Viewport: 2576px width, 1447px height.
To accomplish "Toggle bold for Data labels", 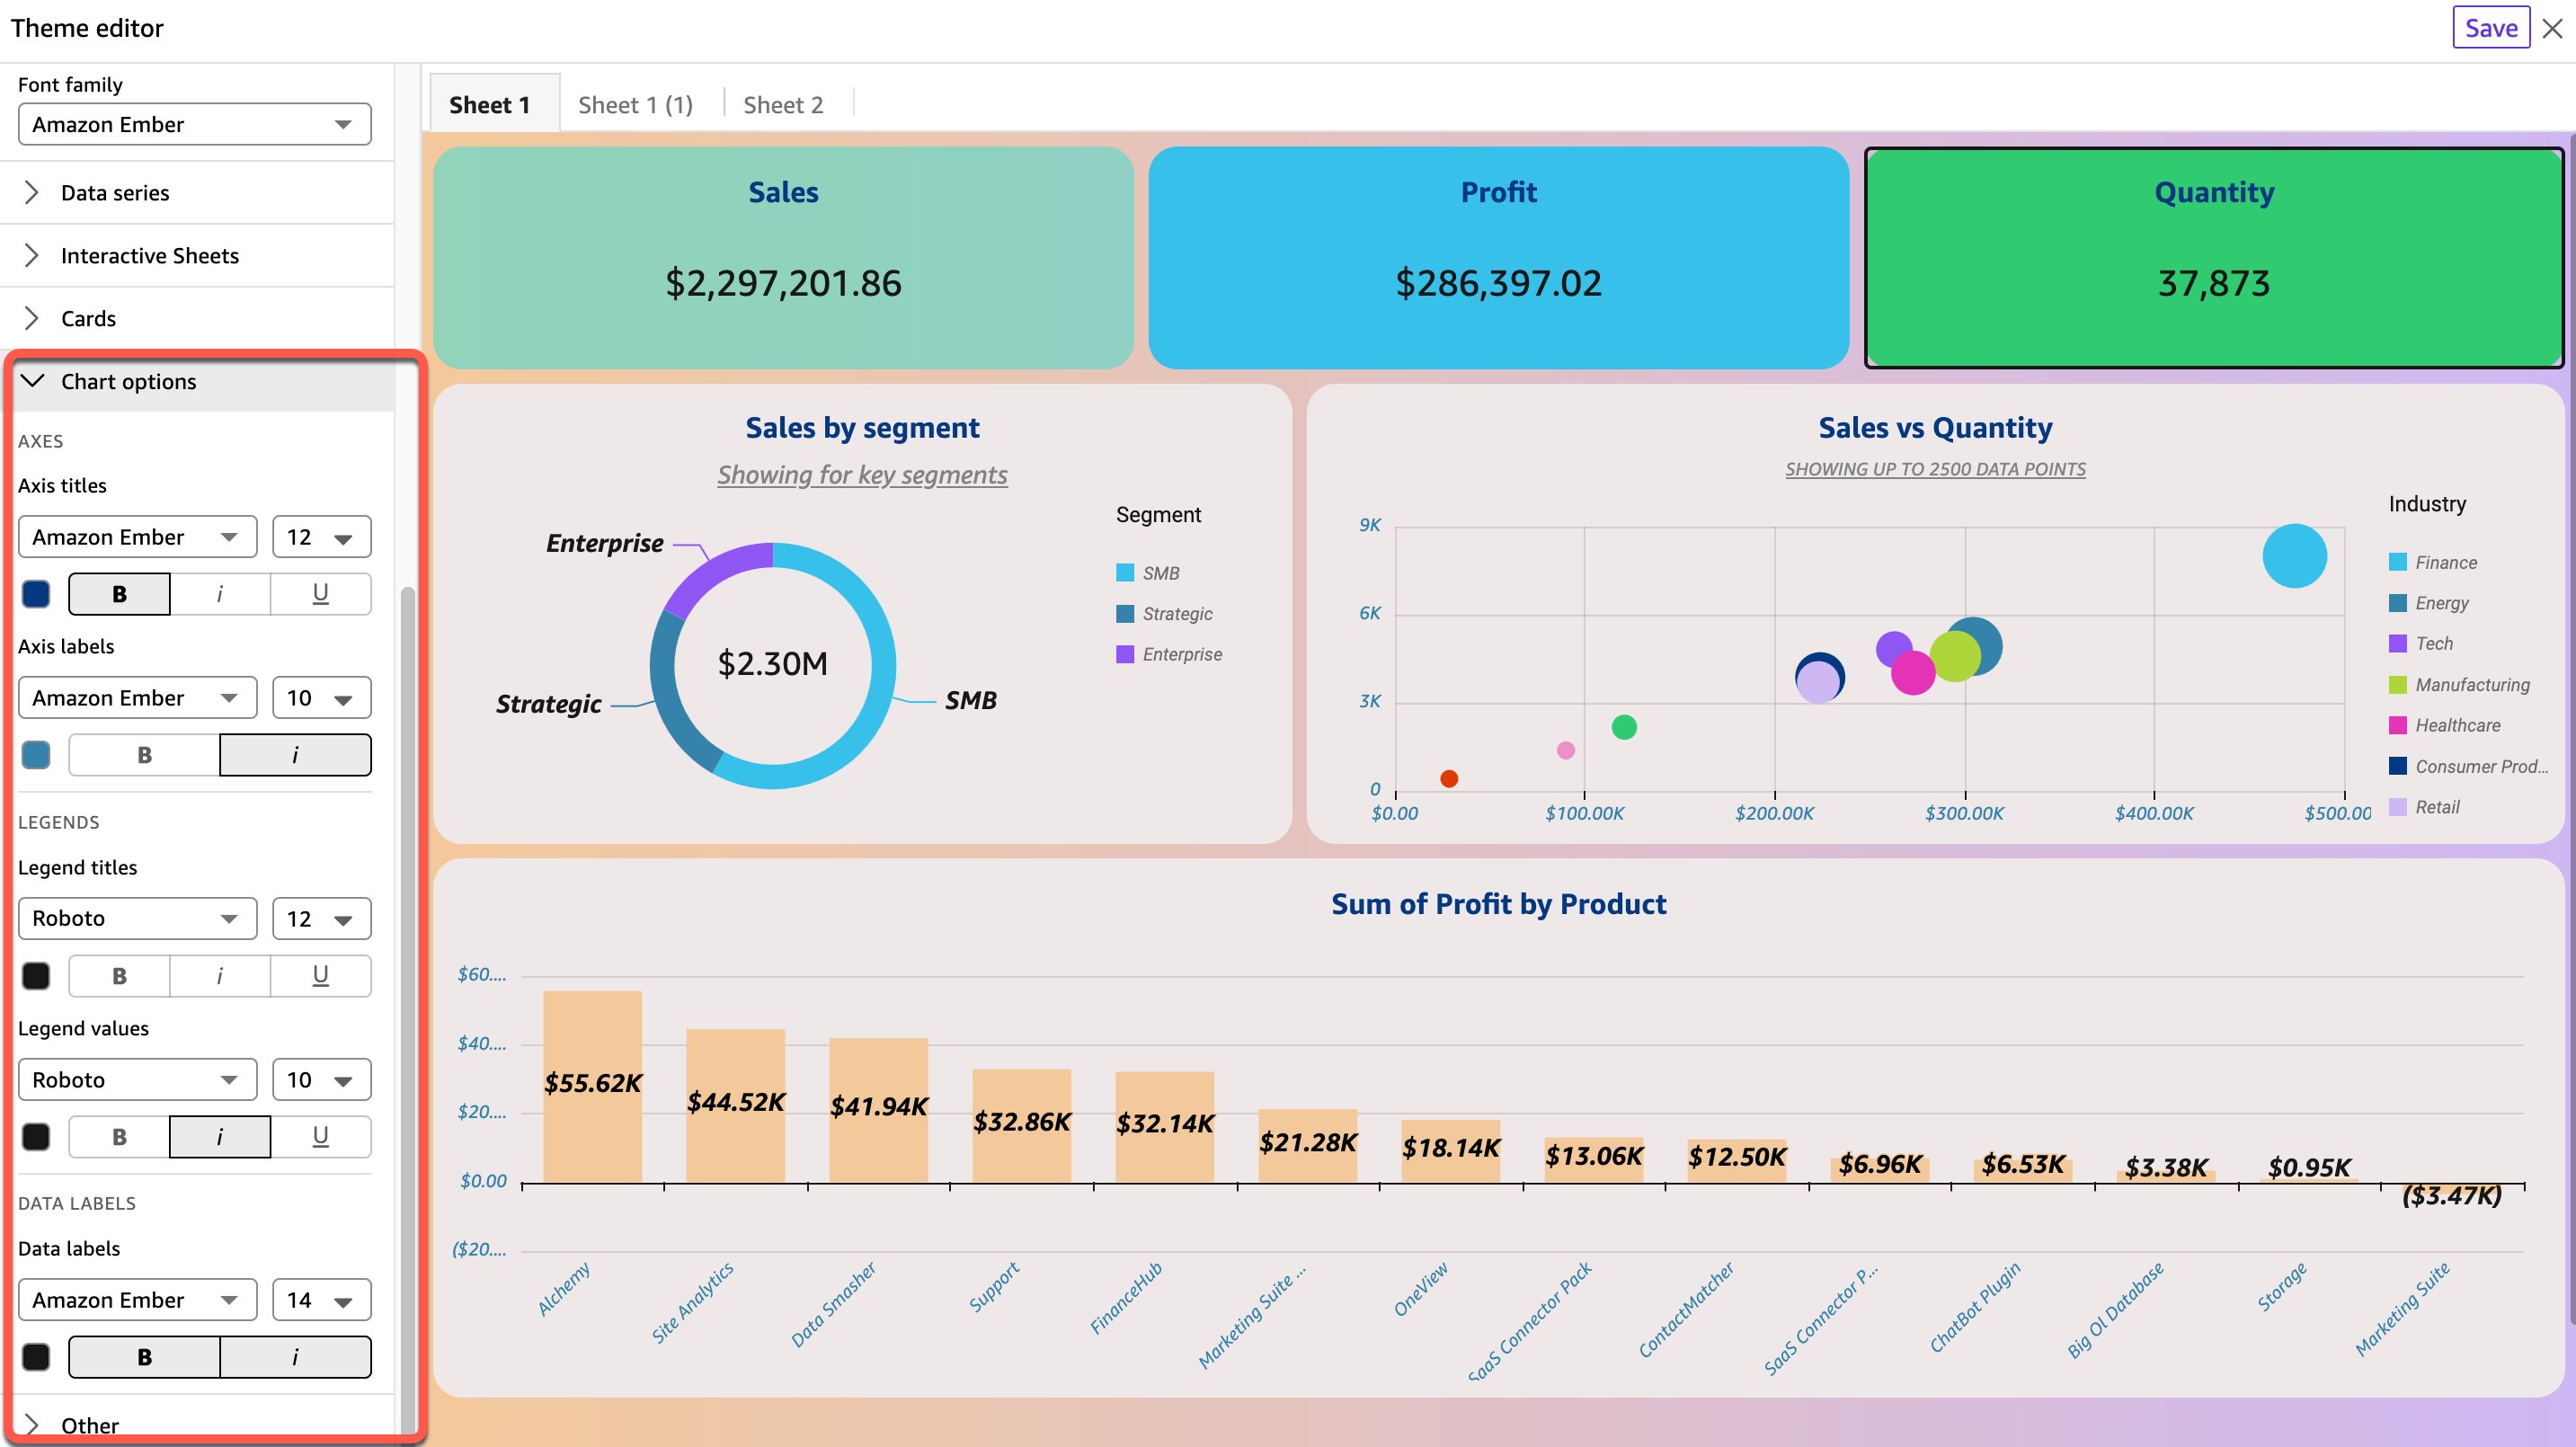I will [144, 1357].
